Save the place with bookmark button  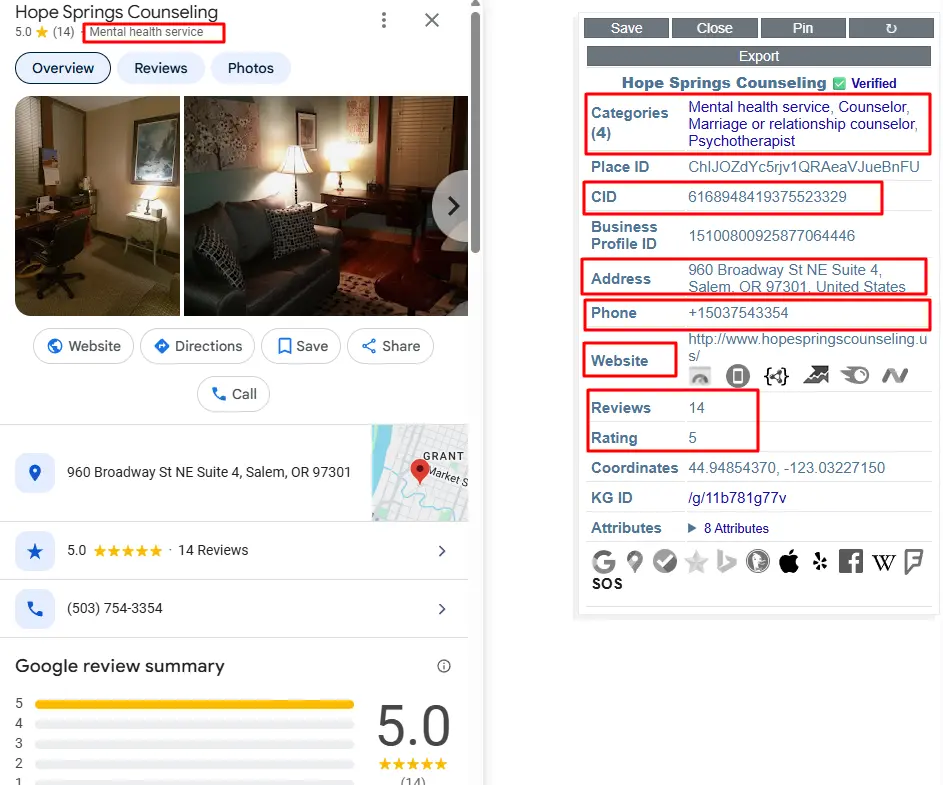click(x=301, y=346)
